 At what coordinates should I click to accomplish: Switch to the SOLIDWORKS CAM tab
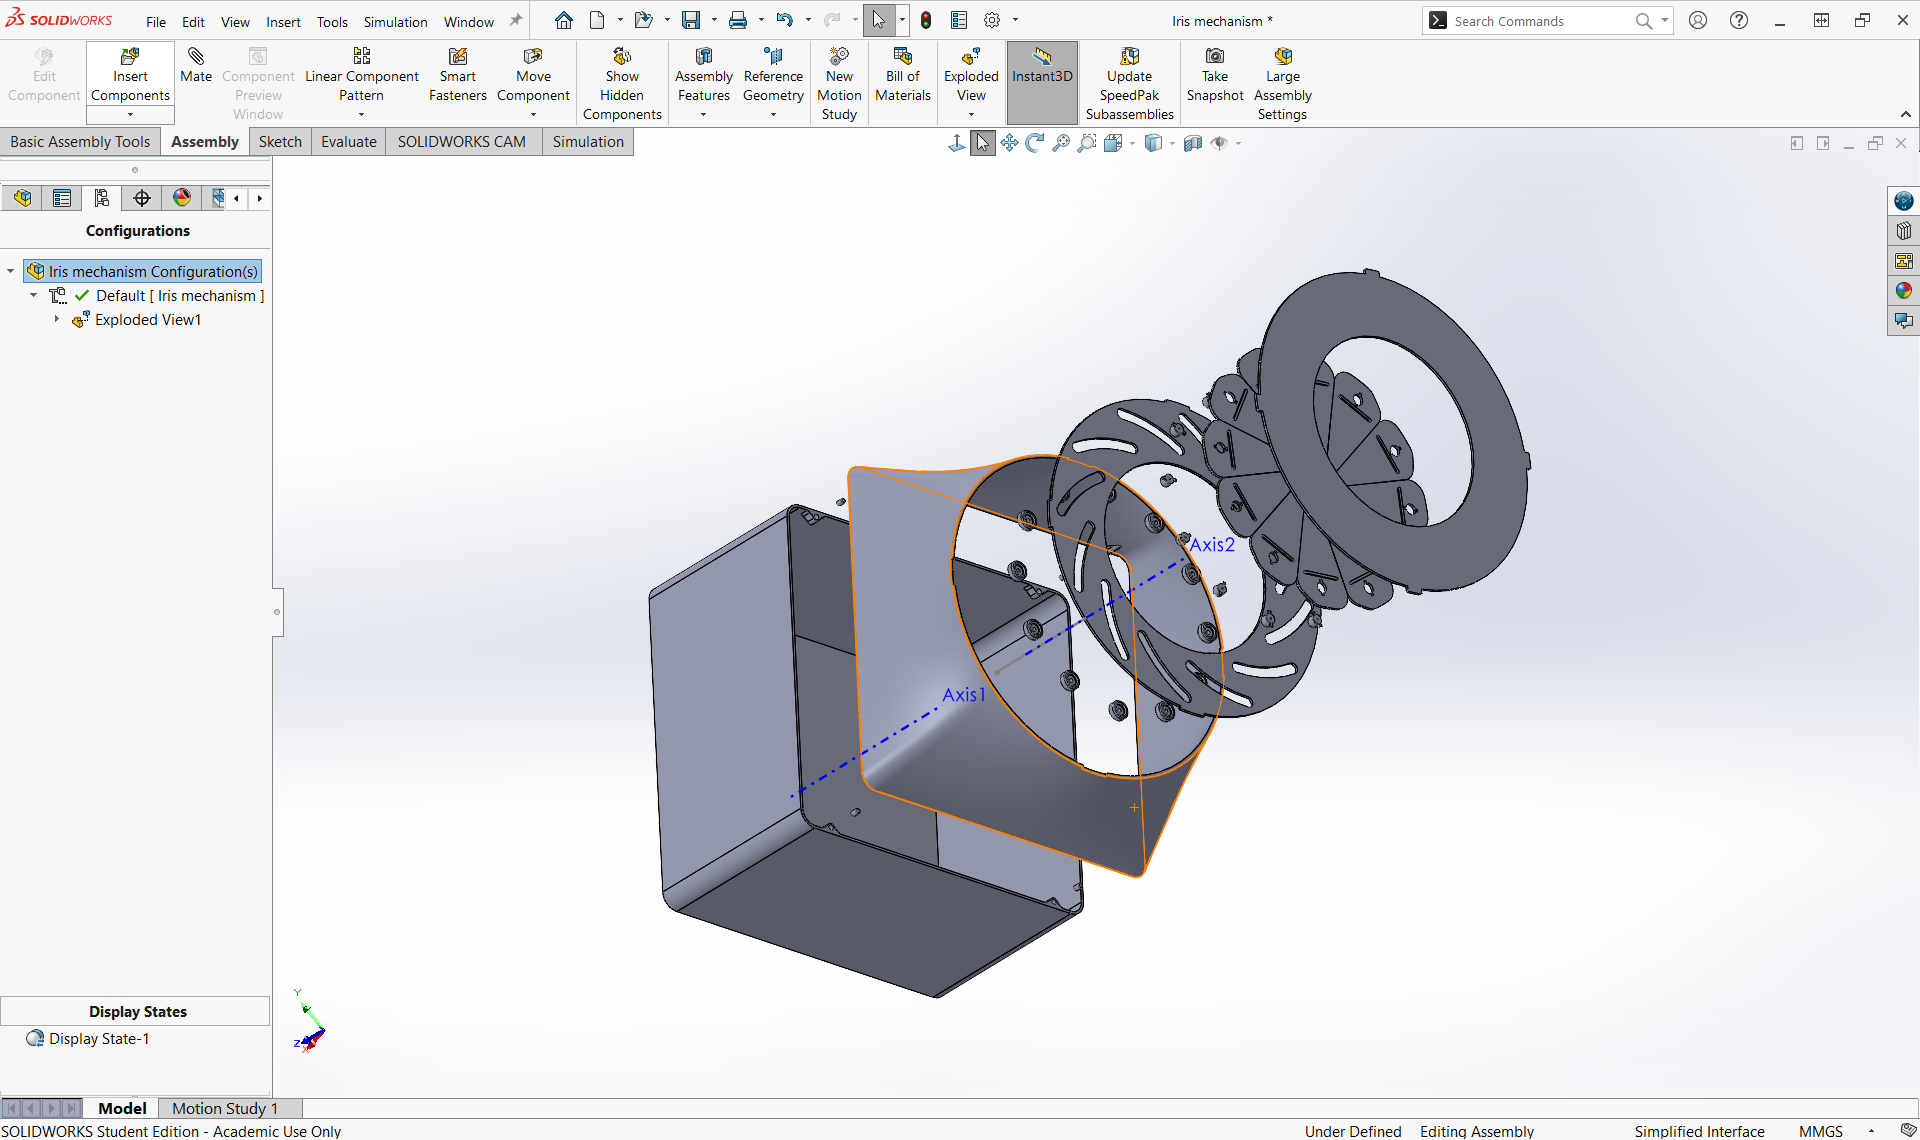click(x=462, y=142)
